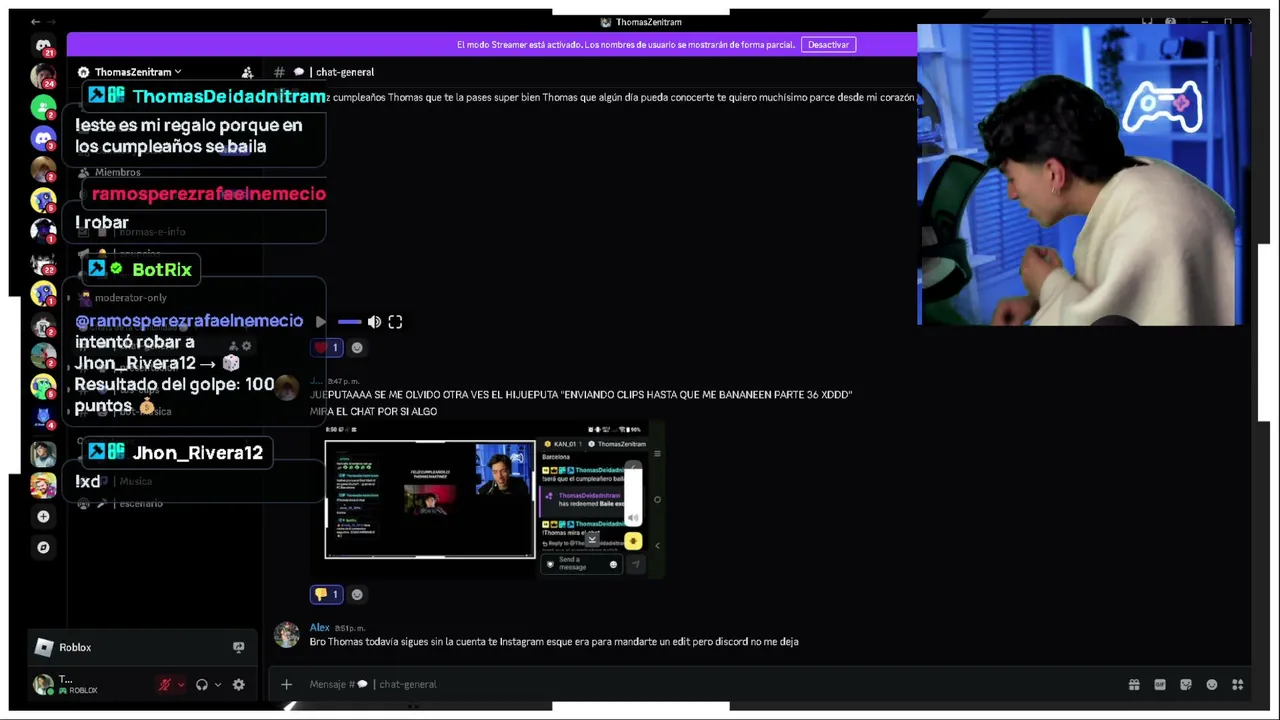This screenshot has height=720, width=1280.
Task: Open Alex's username in chat
Action: (319, 628)
